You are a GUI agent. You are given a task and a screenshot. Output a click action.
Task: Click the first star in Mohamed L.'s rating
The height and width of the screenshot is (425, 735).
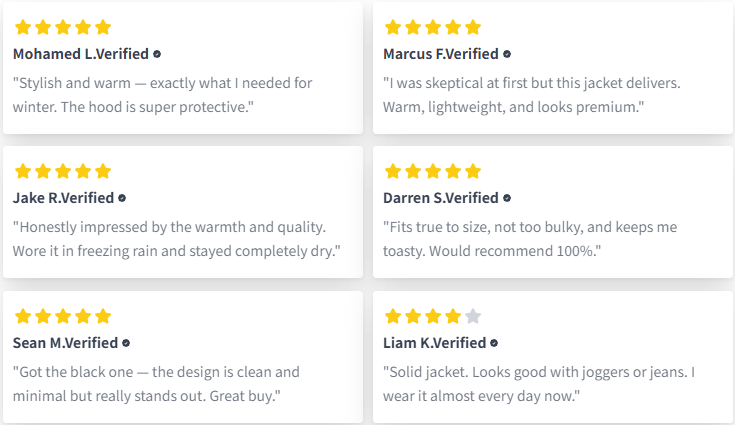click(x=23, y=27)
